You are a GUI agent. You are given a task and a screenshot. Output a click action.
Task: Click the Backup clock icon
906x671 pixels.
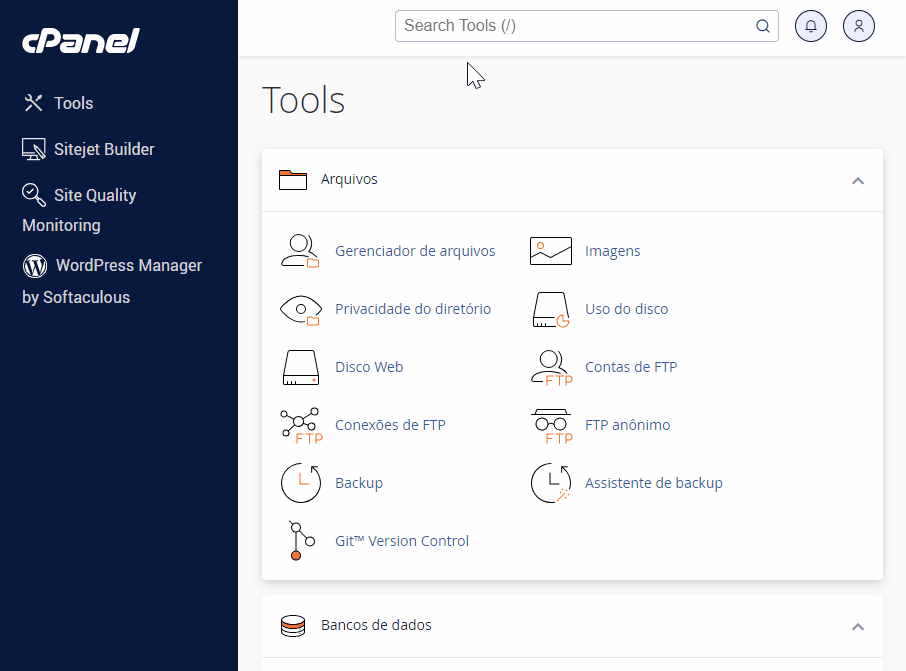(x=300, y=483)
